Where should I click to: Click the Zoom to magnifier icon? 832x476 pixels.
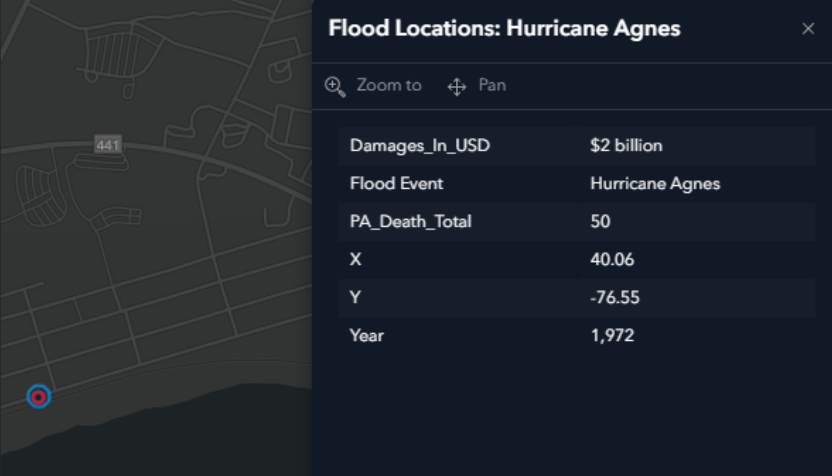[x=335, y=86]
